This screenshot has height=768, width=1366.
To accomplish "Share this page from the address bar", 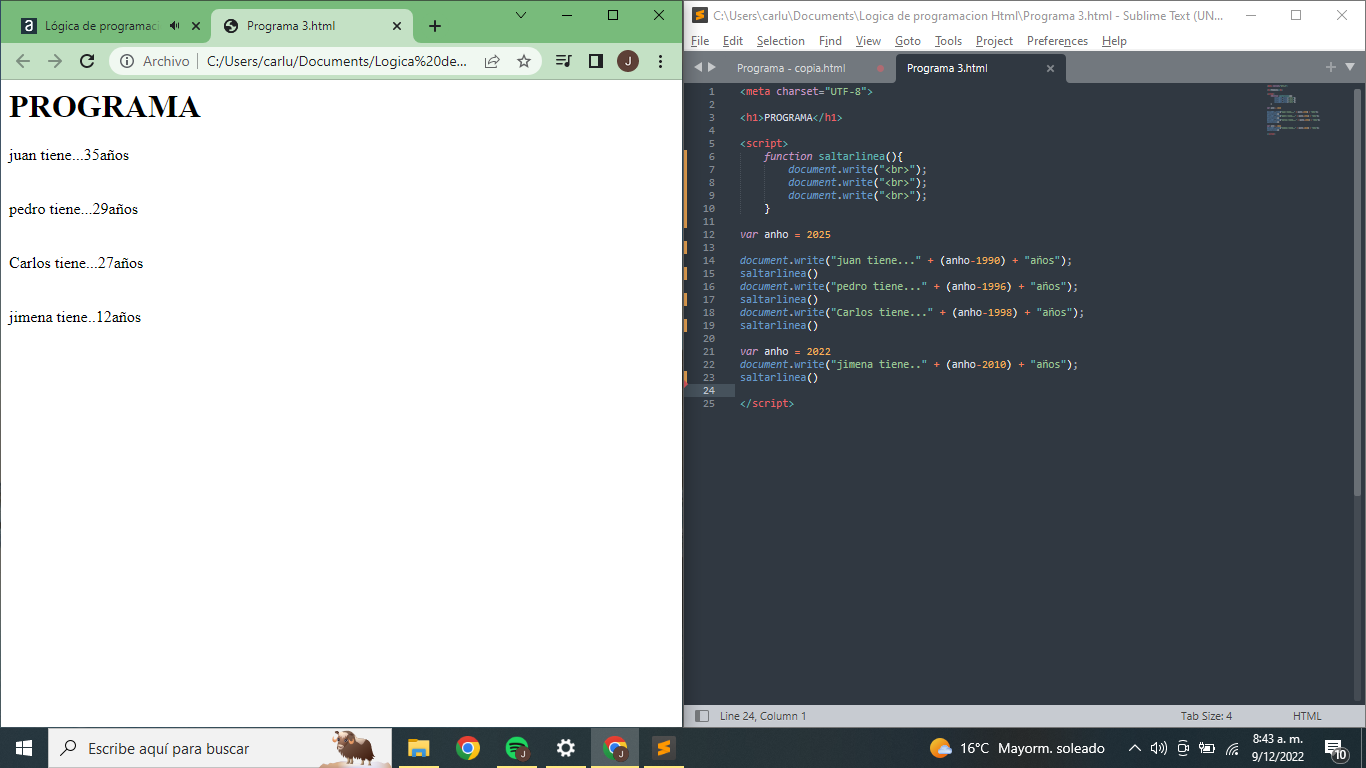I will [492, 61].
